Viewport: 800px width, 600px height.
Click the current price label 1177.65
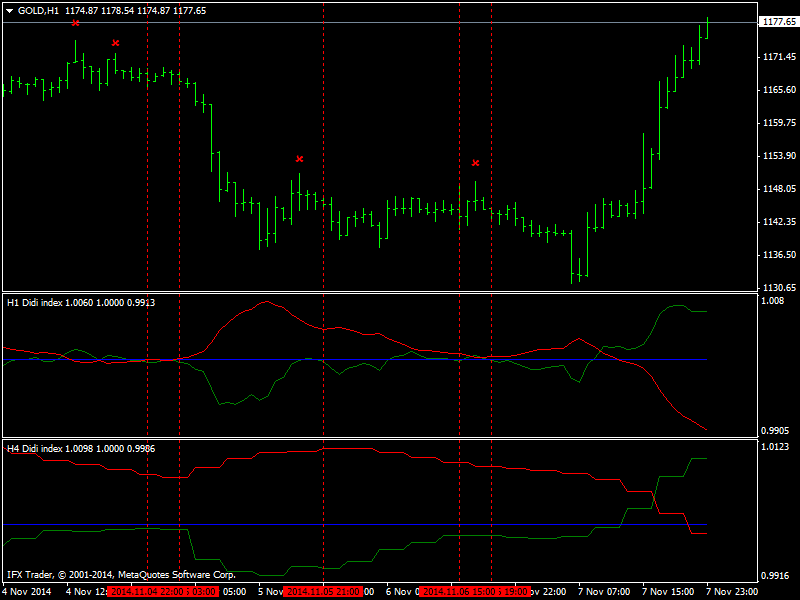tap(779, 21)
